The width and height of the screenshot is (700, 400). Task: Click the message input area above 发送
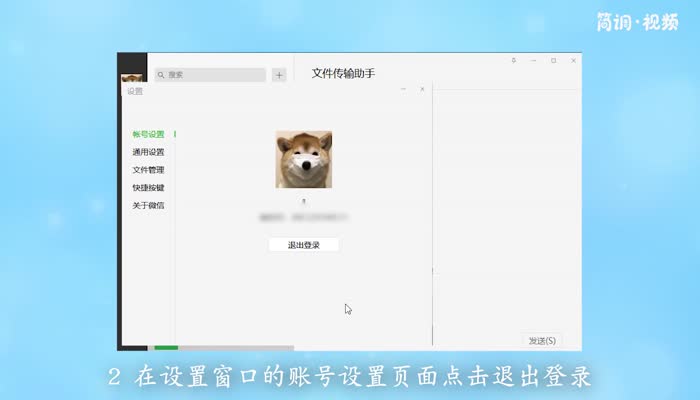point(505,300)
